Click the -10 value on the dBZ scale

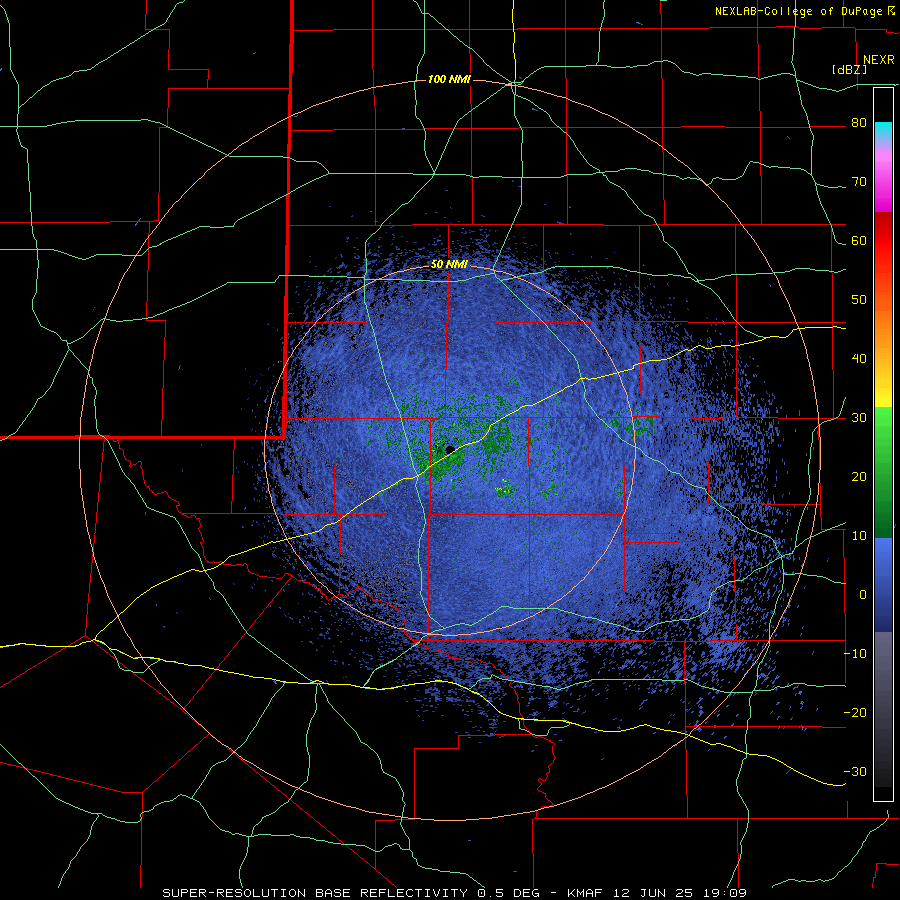[x=855, y=653]
